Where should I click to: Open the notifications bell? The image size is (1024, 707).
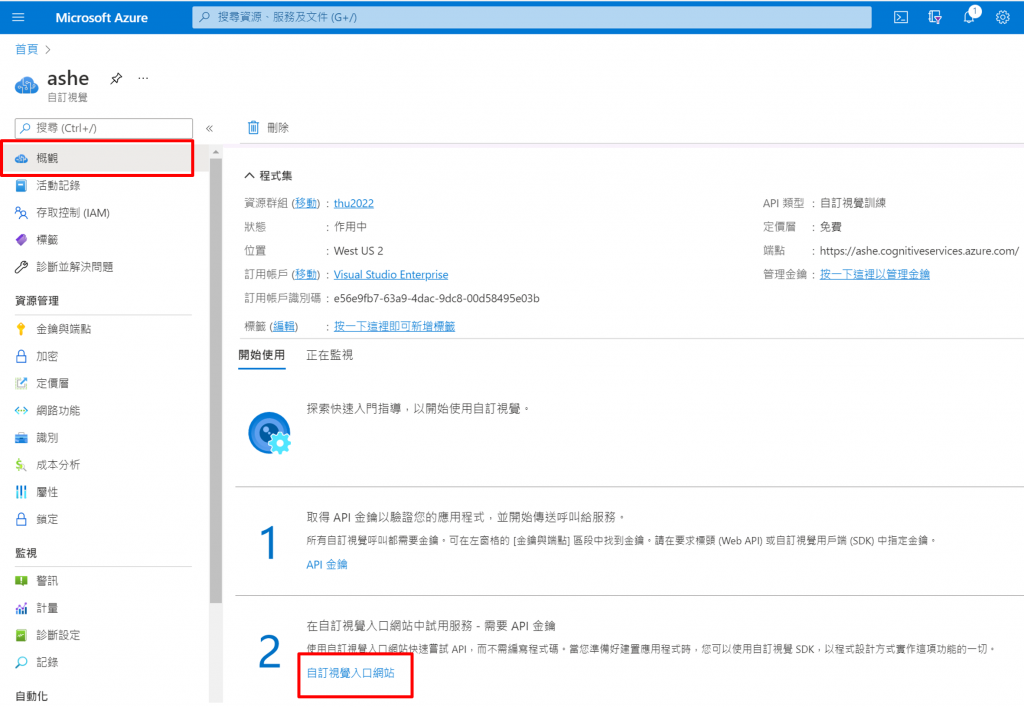click(x=969, y=18)
